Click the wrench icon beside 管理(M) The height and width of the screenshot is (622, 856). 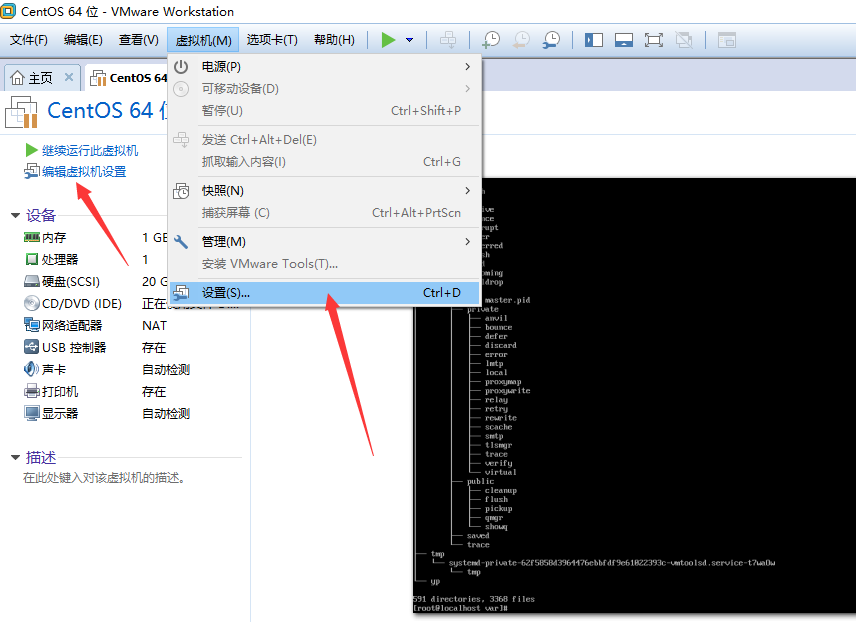(181, 241)
